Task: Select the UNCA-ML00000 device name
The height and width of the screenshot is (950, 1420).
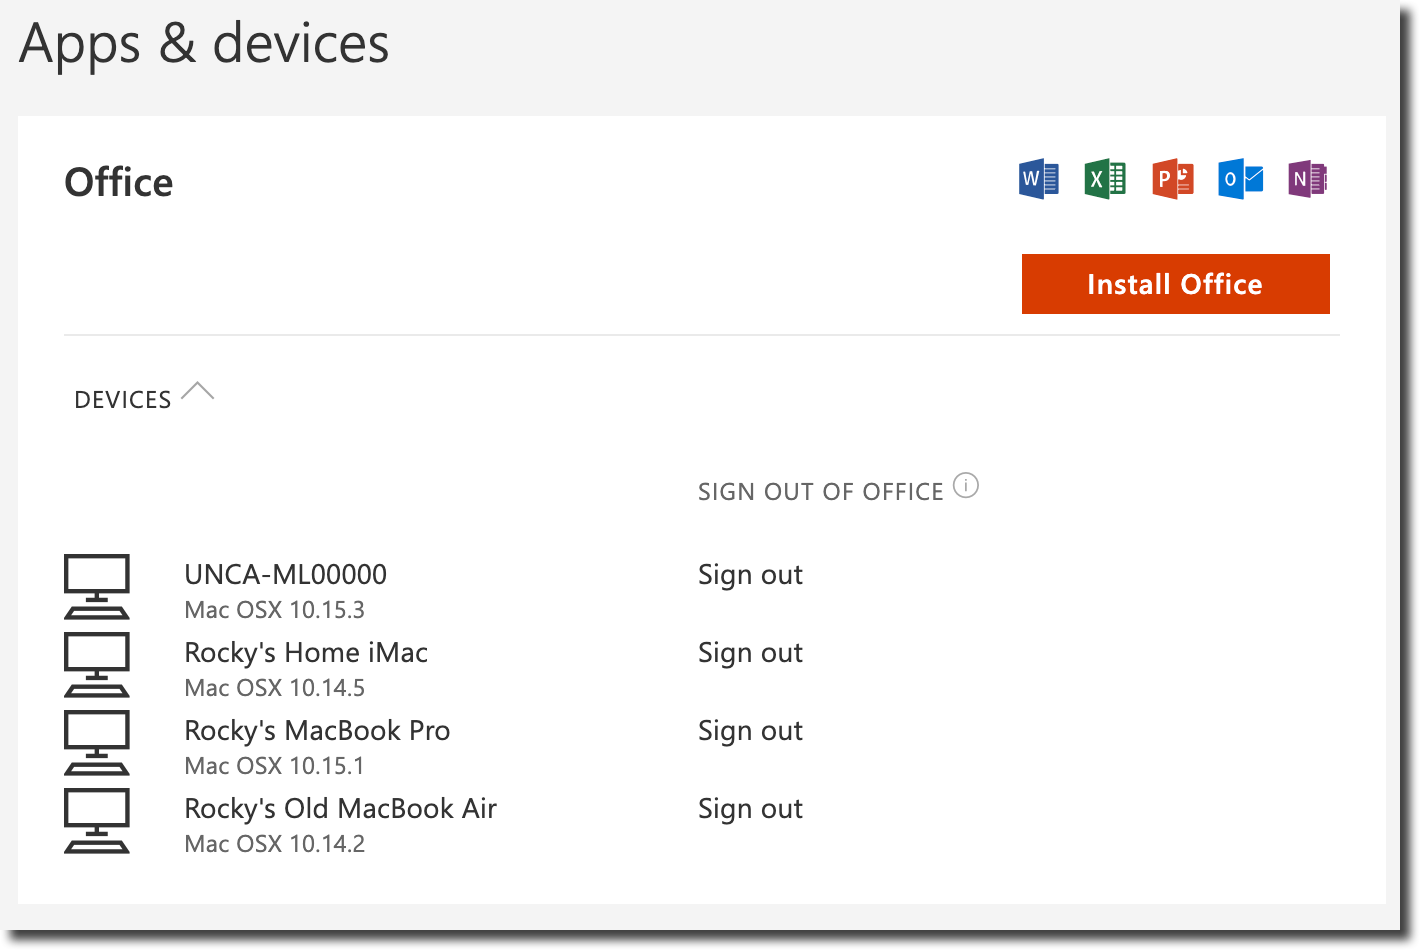Action: (x=285, y=575)
